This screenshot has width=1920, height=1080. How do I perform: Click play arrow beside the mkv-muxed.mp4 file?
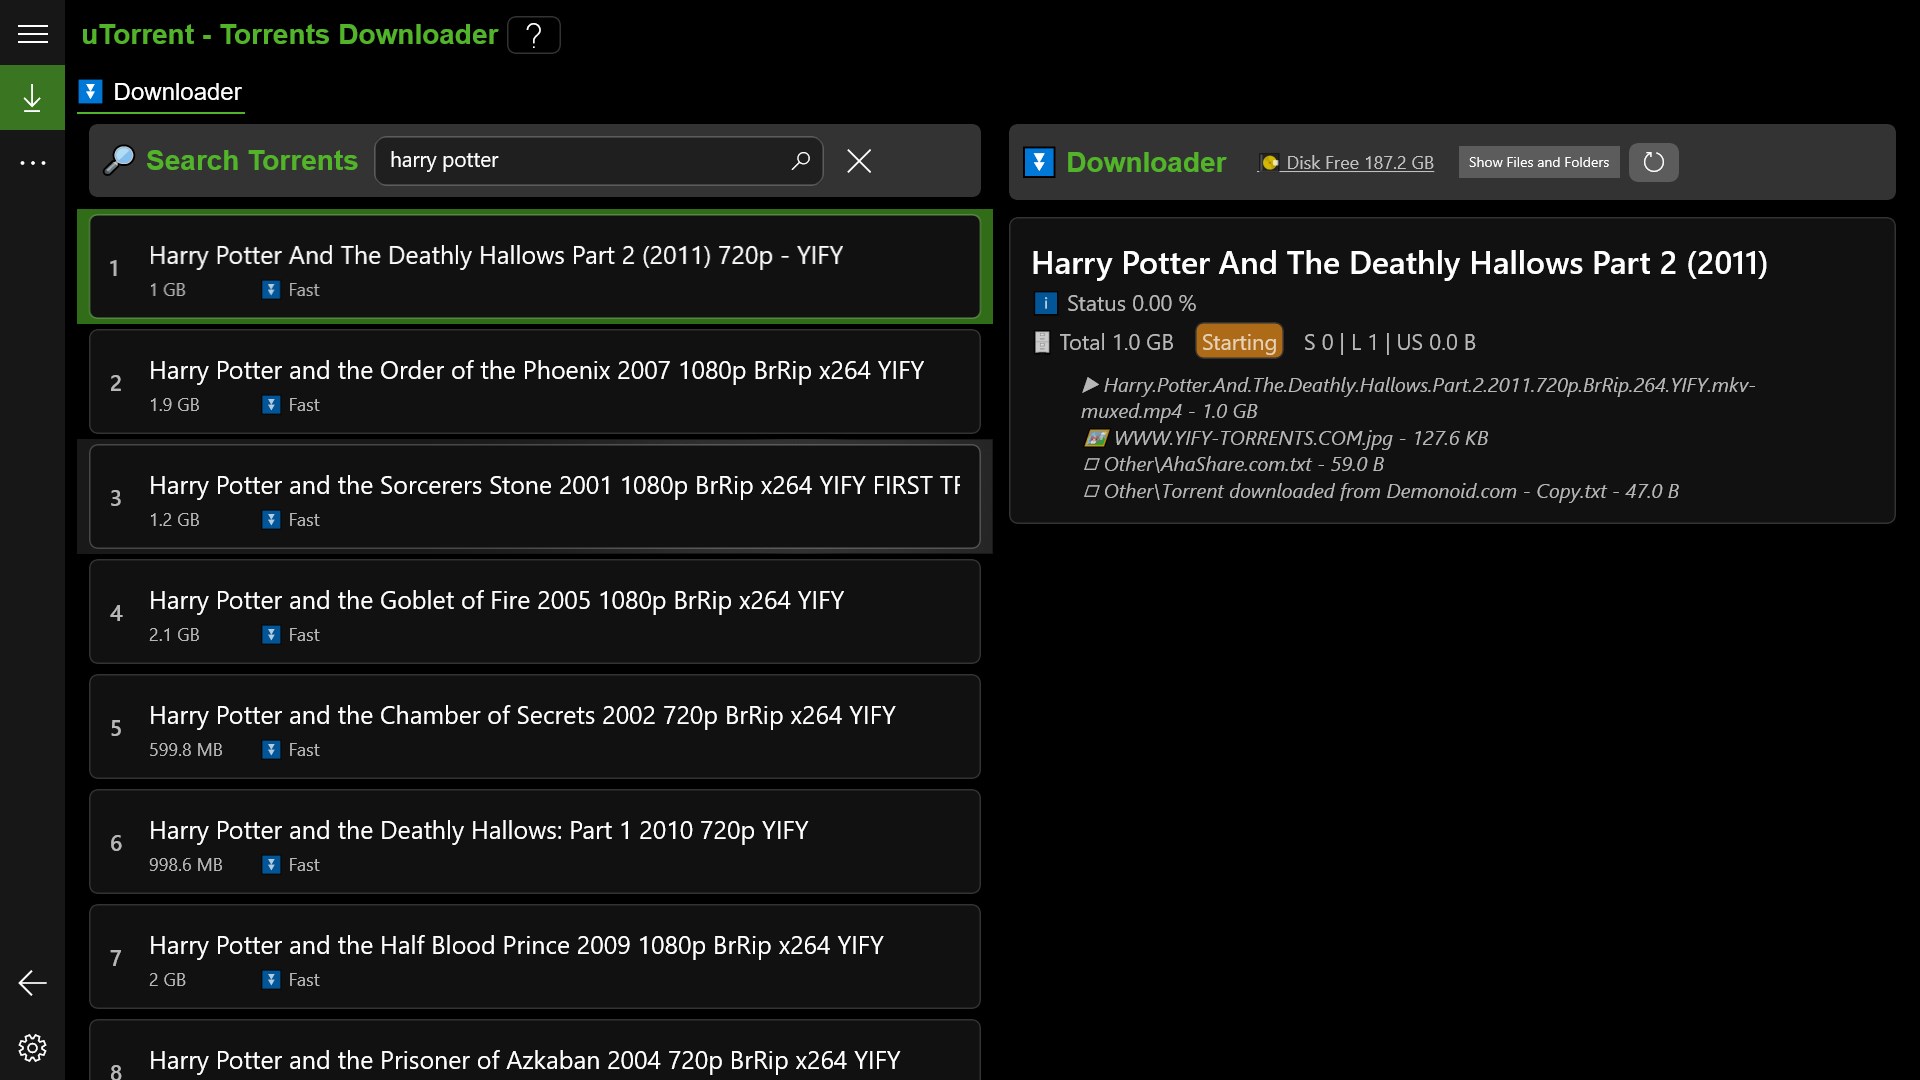click(1090, 385)
